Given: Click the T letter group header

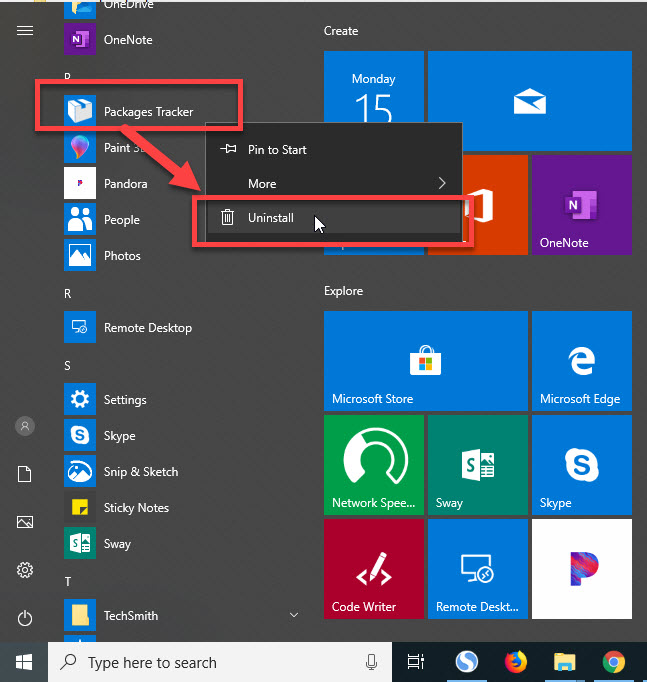Looking at the screenshot, I should click(67, 582).
